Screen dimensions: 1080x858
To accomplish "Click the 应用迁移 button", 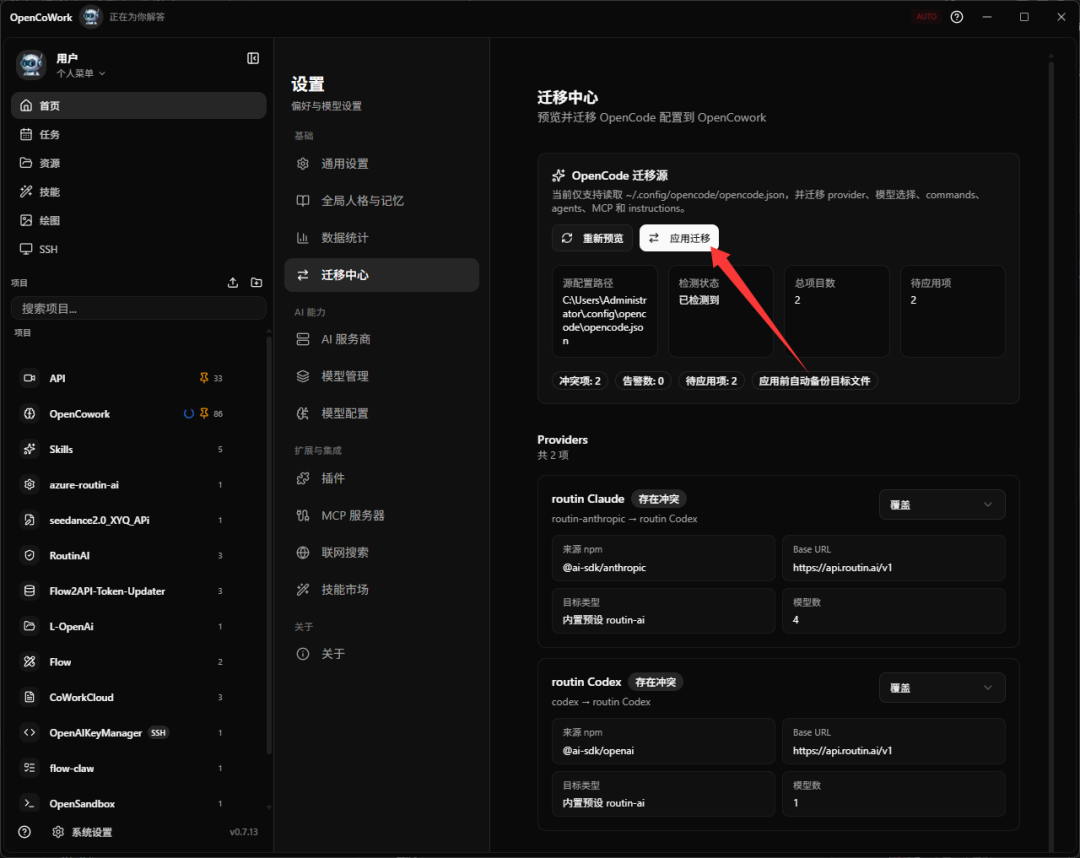I will tap(678, 238).
